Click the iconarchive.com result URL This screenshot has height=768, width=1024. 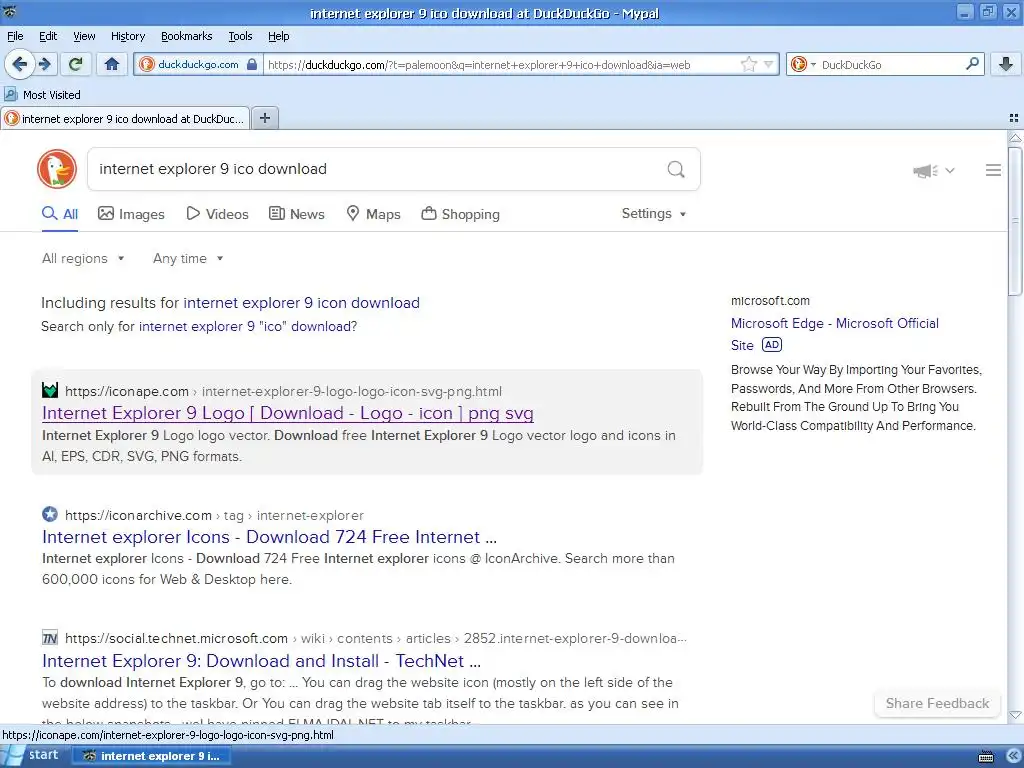coord(214,515)
